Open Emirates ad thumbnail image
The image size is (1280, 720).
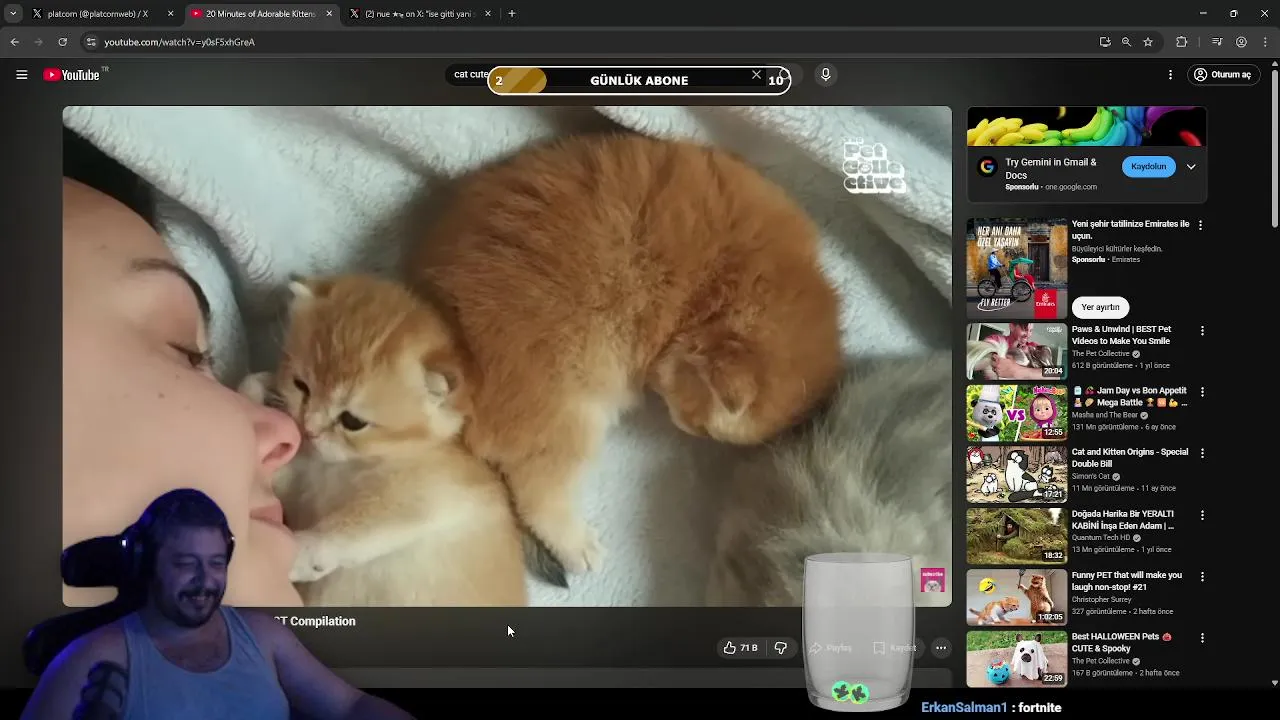1016,268
